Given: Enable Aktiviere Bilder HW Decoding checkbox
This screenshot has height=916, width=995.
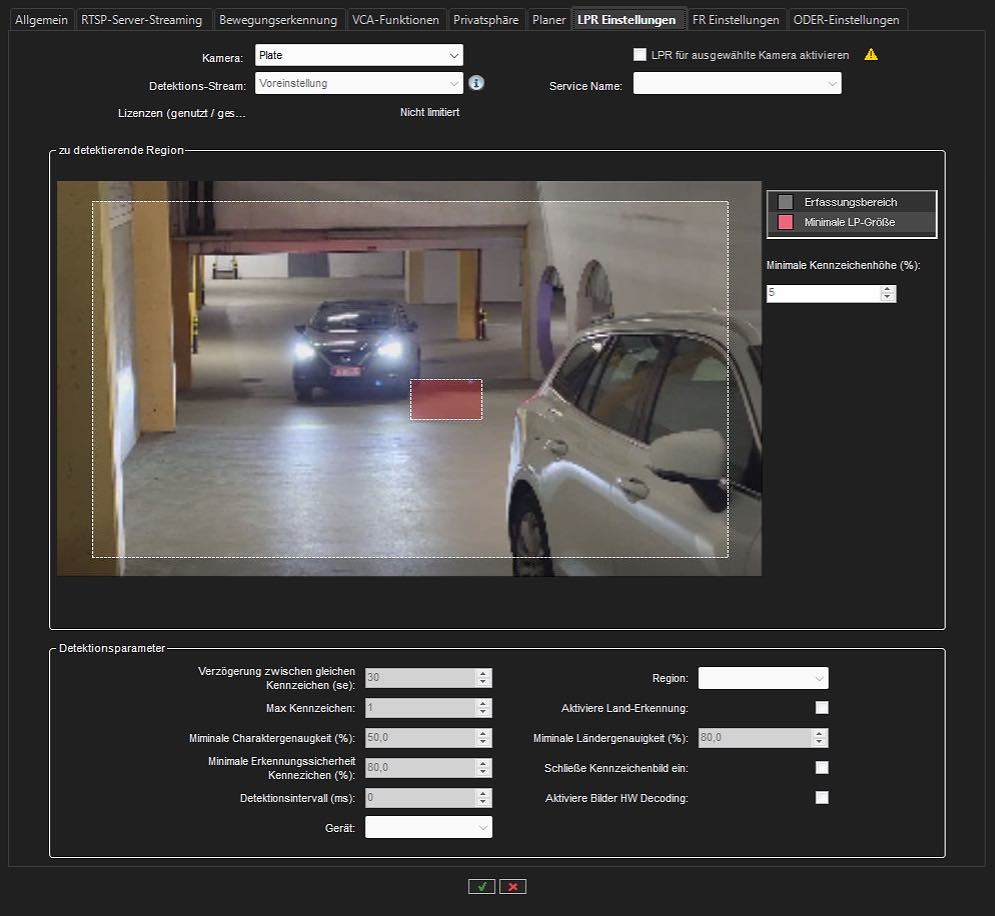Looking at the screenshot, I should 822,798.
